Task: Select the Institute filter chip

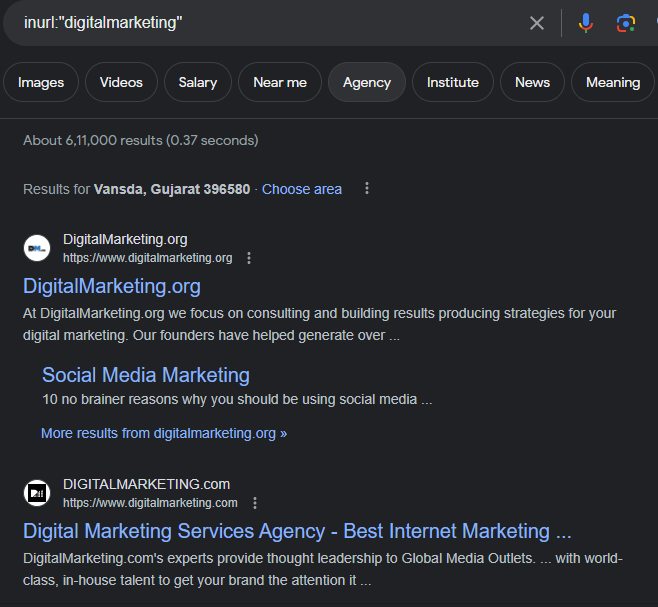Action: (x=453, y=82)
